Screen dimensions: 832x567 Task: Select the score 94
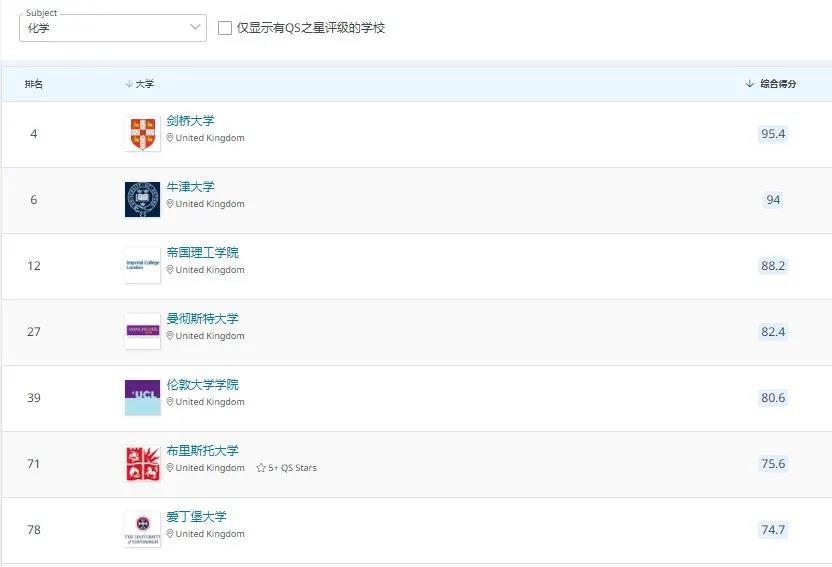pyautogui.click(x=773, y=200)
